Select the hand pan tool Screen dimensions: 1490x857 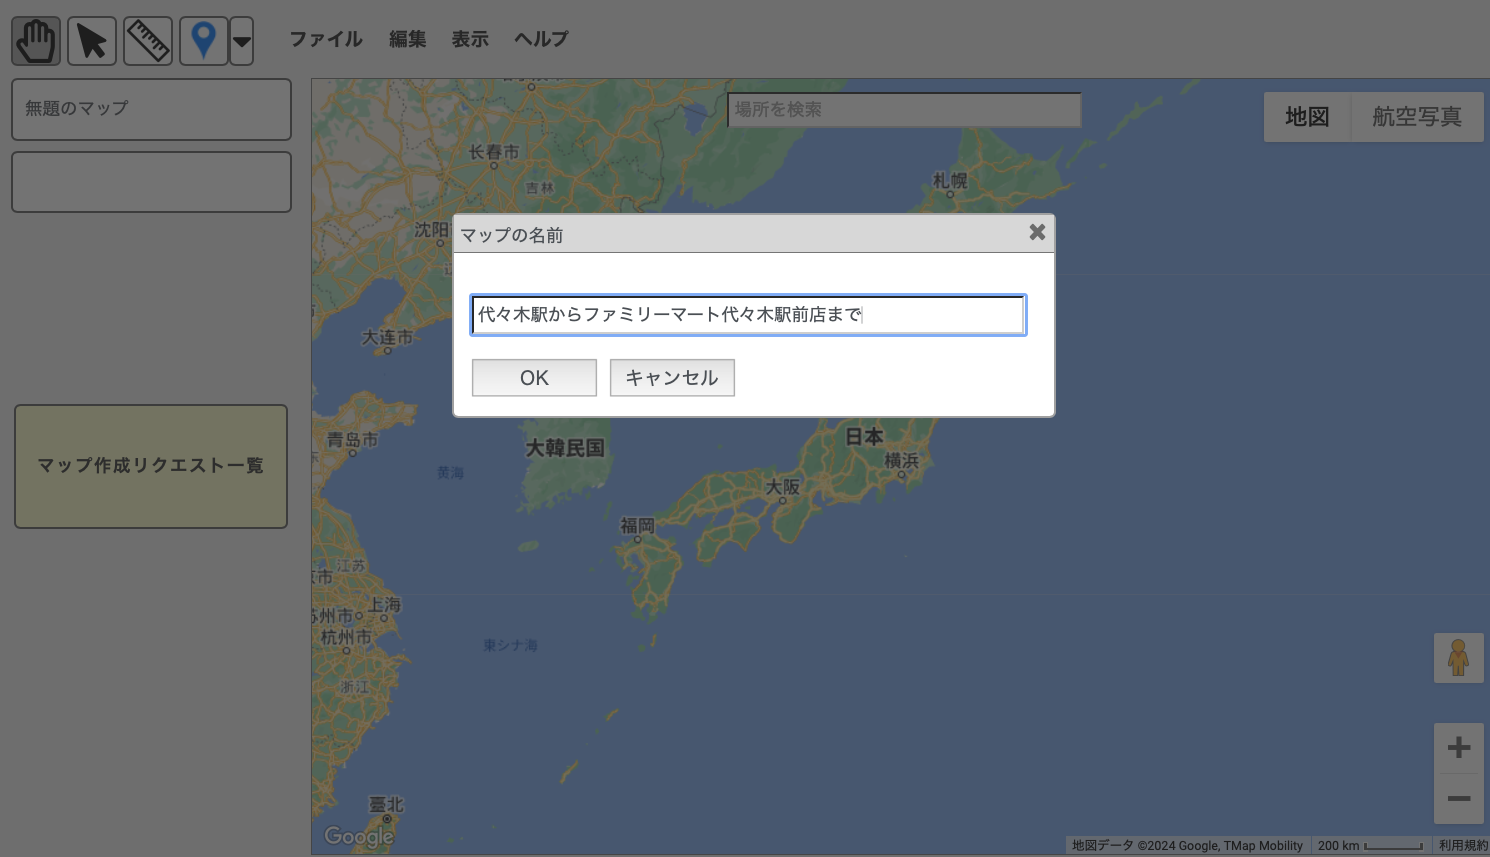pos(36,41)
